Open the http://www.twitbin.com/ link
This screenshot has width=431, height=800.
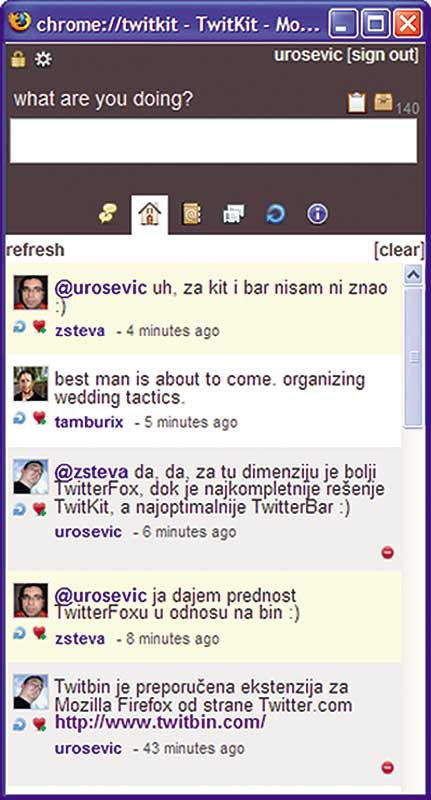coord(160,722)
